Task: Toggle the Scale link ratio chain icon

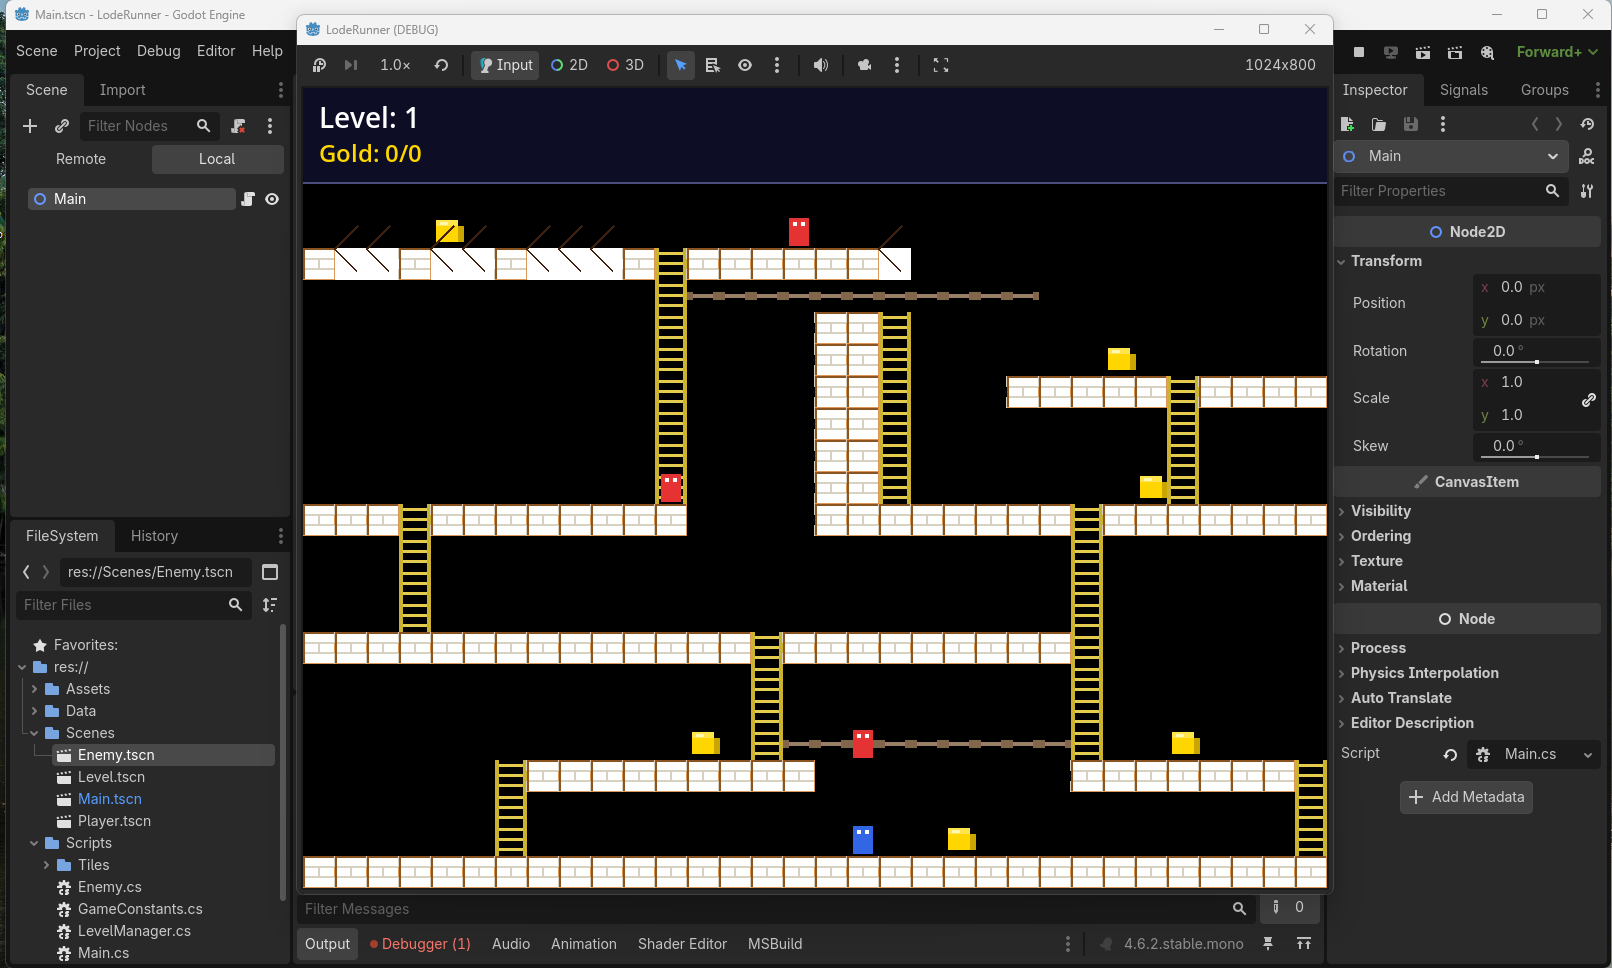Action: click(1588, 399)
